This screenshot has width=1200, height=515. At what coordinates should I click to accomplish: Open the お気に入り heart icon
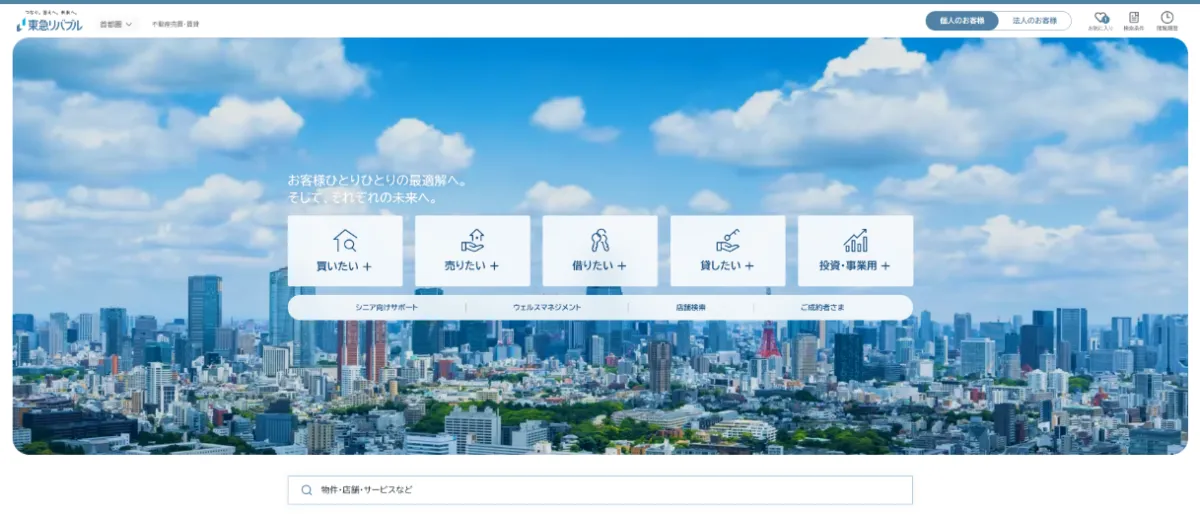pos(1101,19)
